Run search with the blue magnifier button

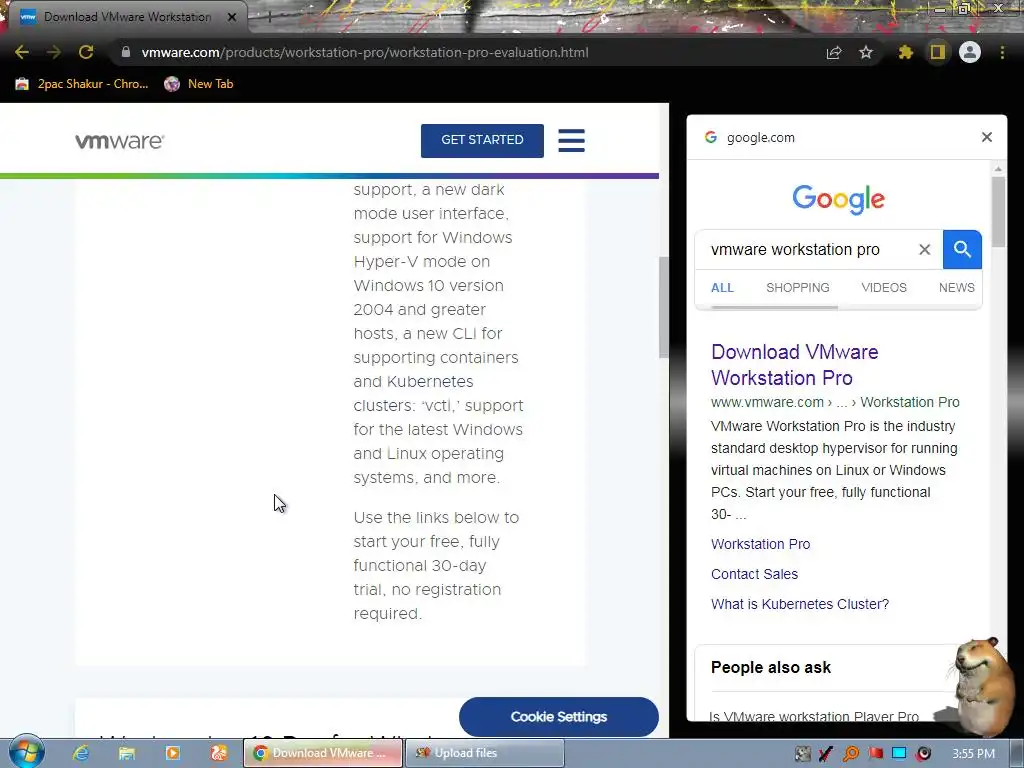click(962, 249)
